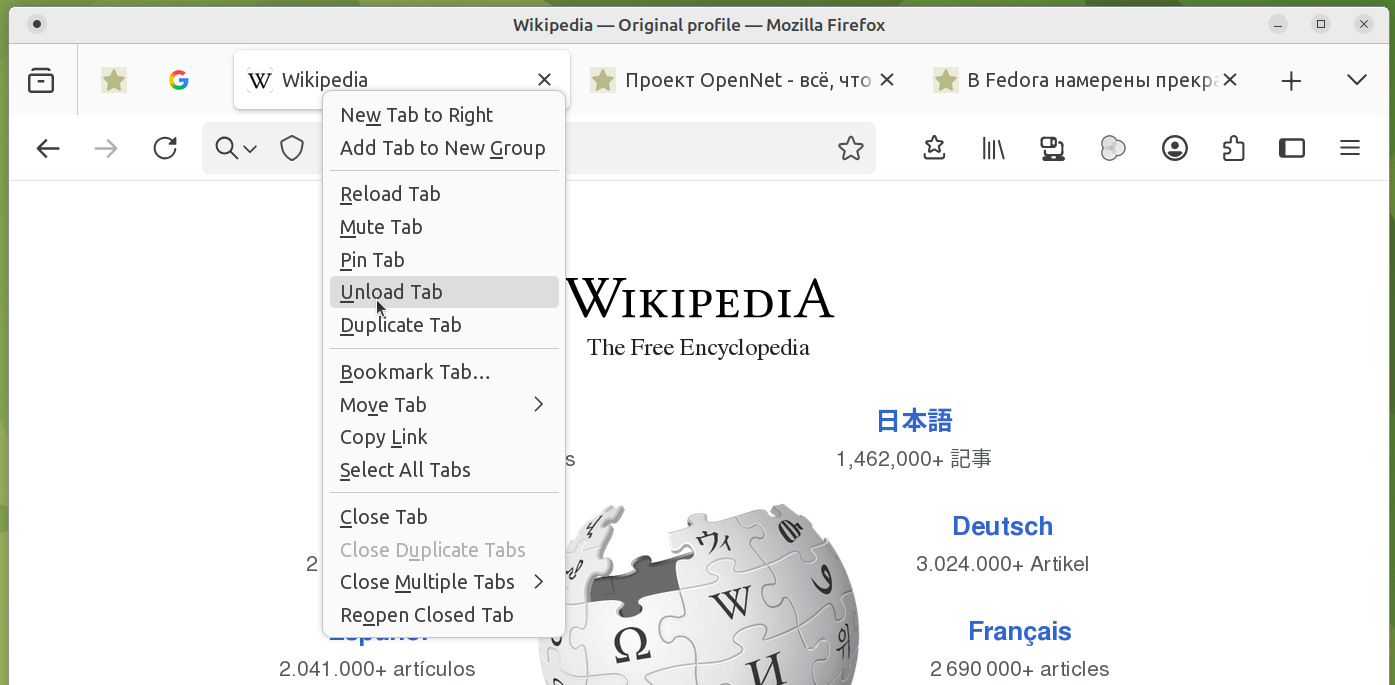Select Unload Tab in context menu
The width and height of the screenshot is (1395, 685).
click(444, 292)
